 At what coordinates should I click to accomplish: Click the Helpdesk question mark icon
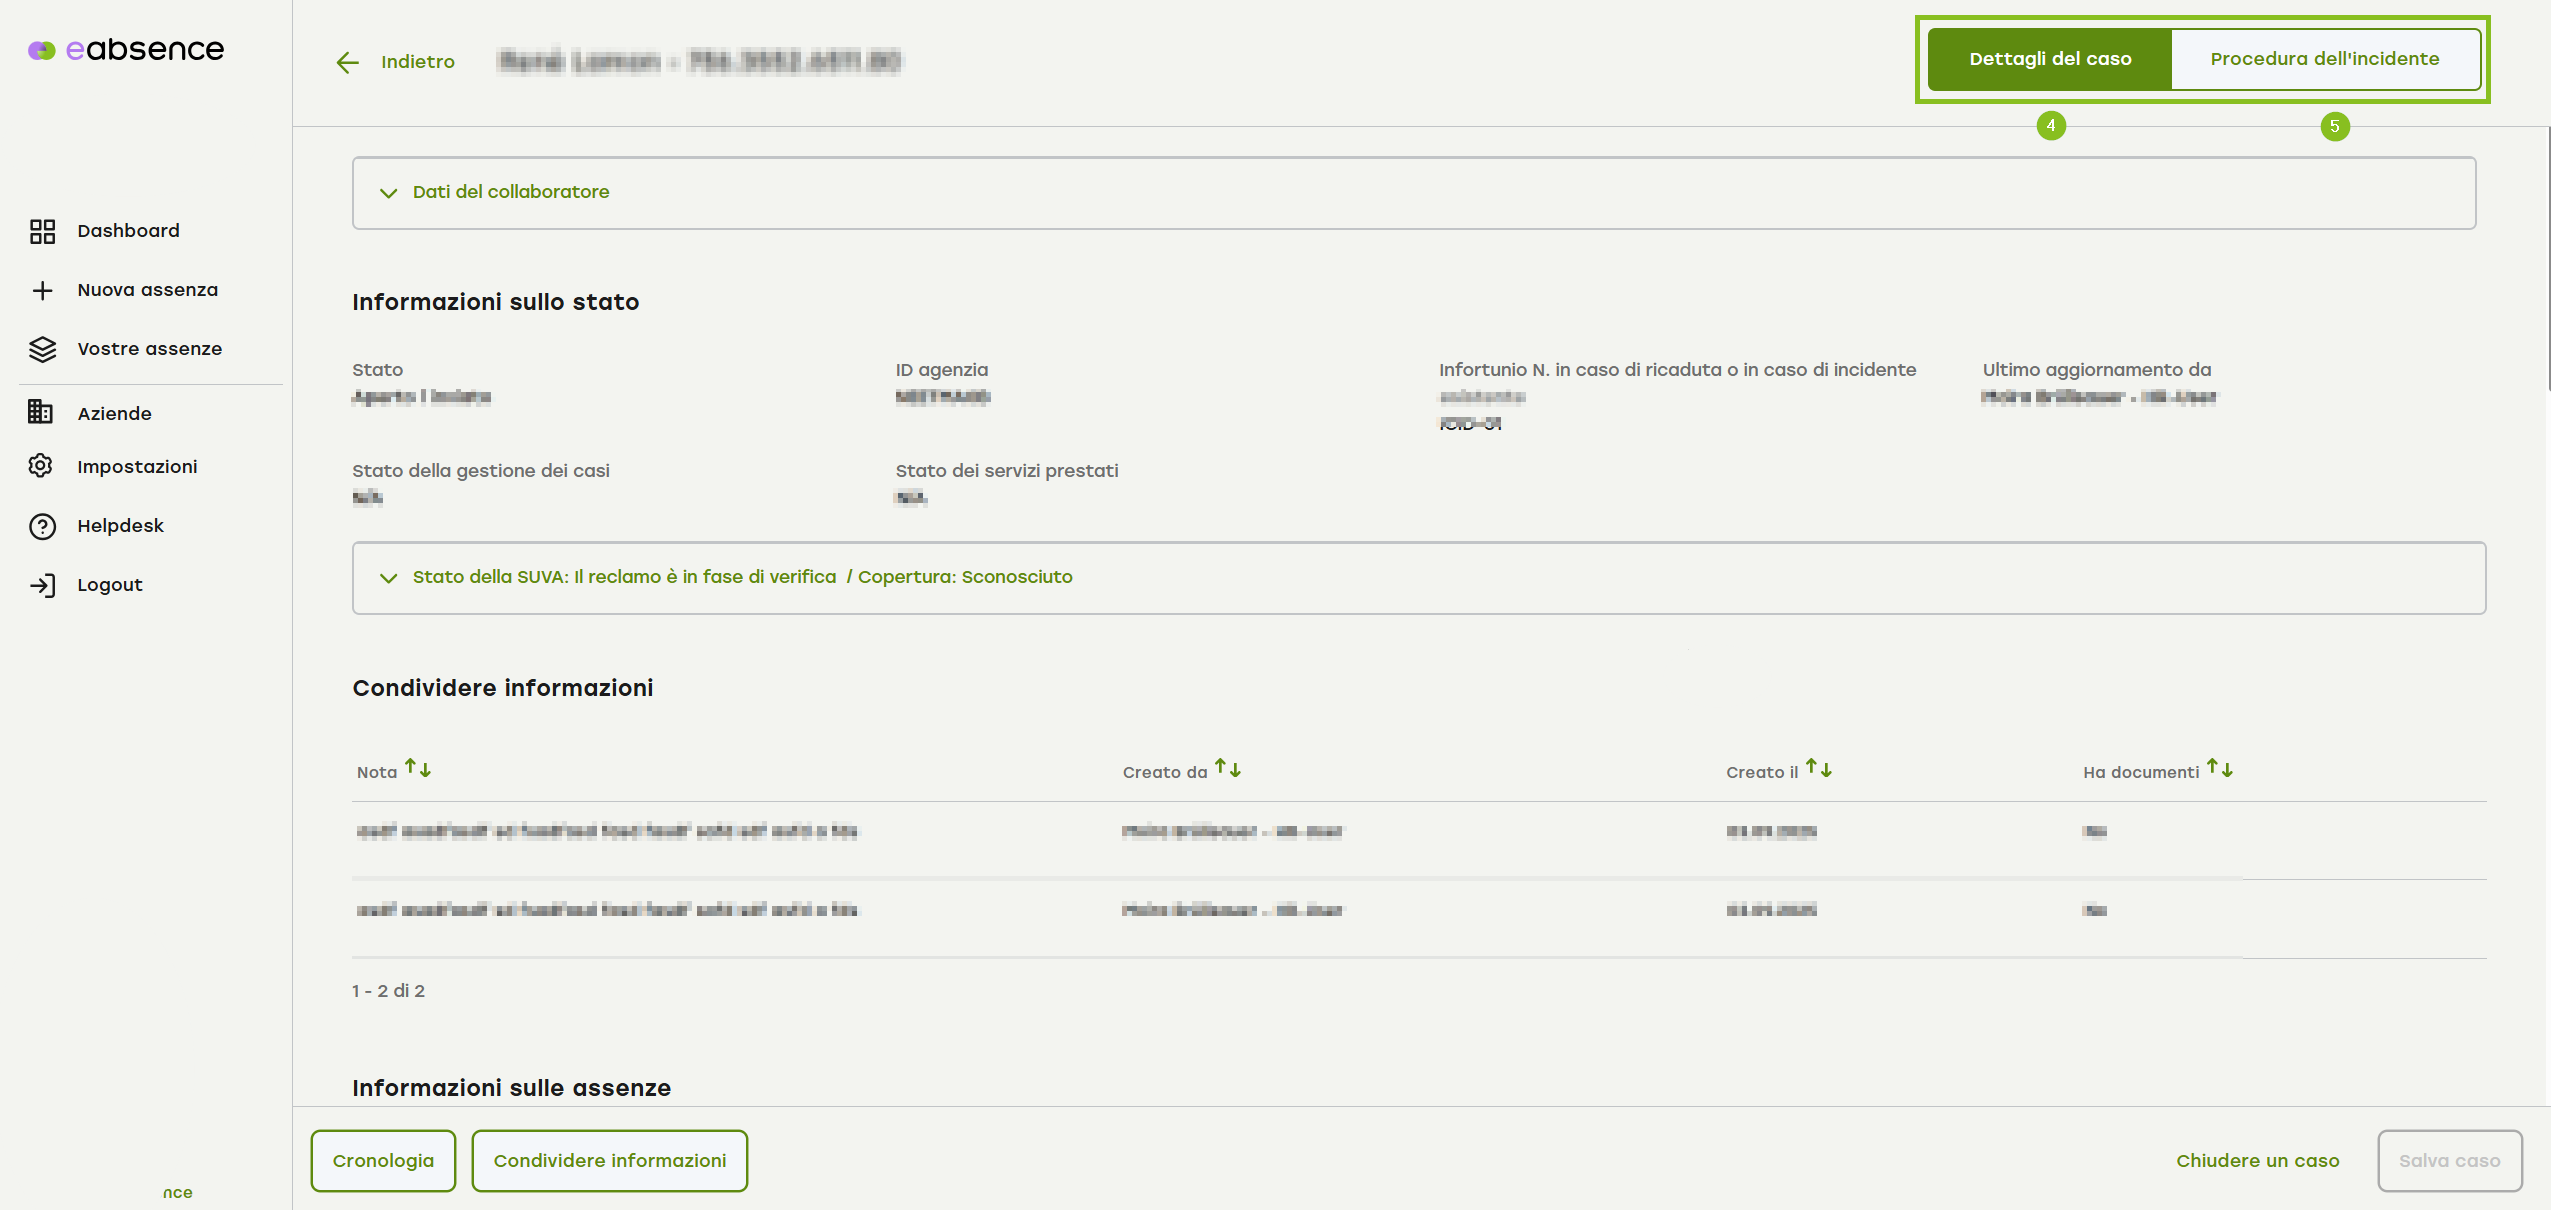(42, 526)
